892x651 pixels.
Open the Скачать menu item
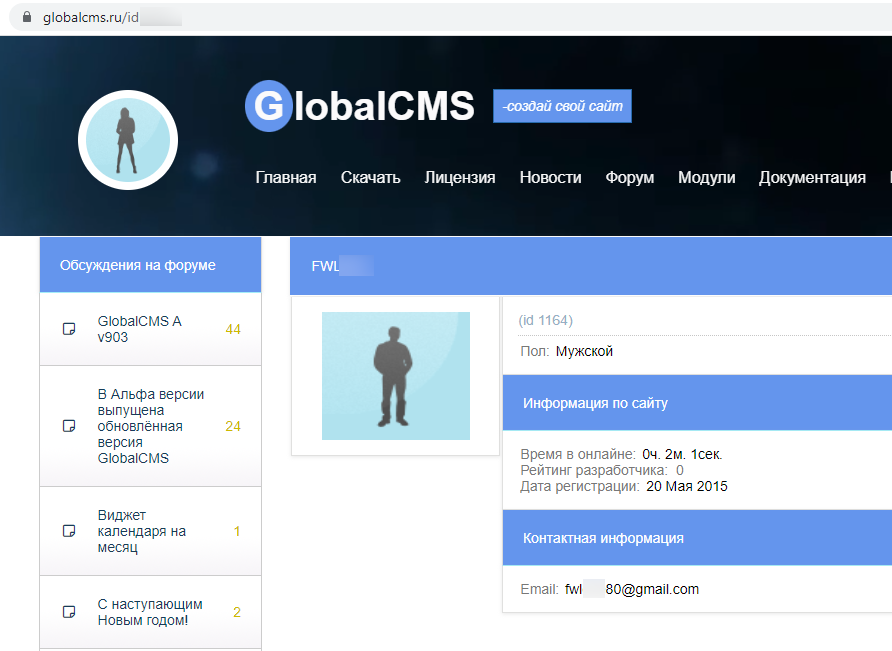[x=370, y=178]
